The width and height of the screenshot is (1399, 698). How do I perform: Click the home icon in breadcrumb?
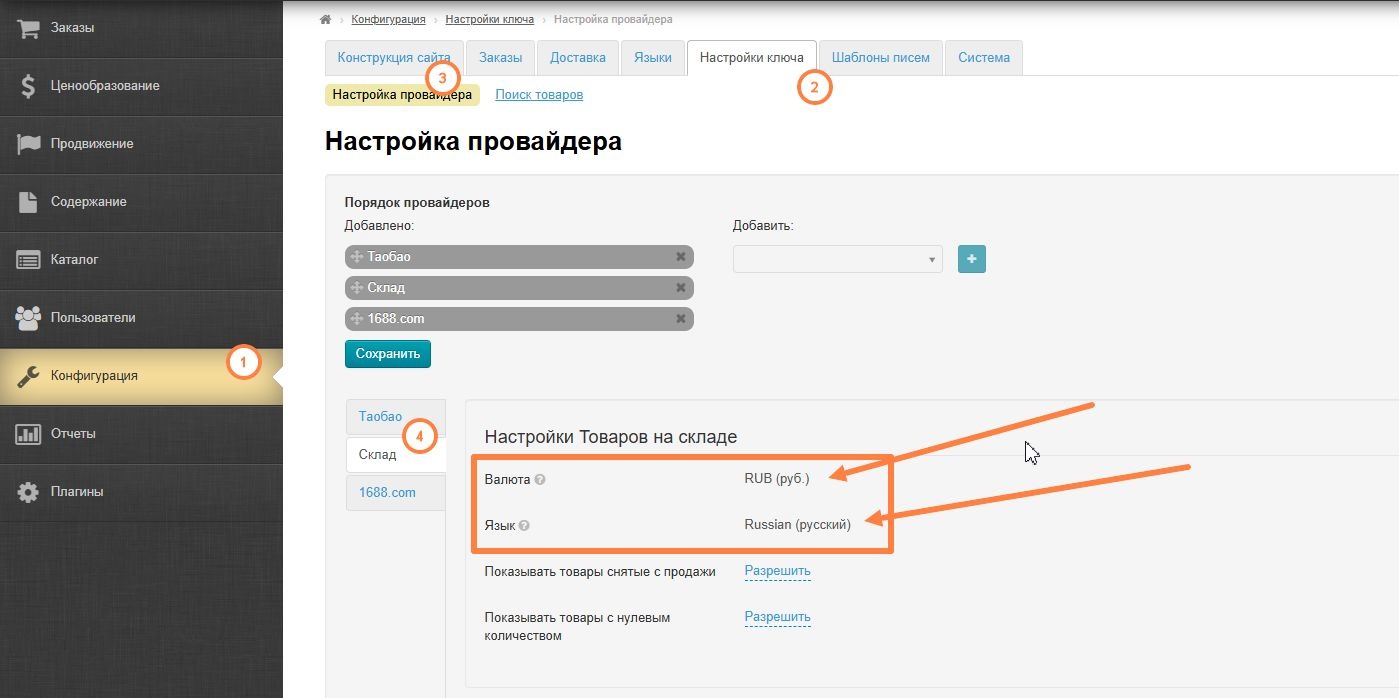click(325, 20)
